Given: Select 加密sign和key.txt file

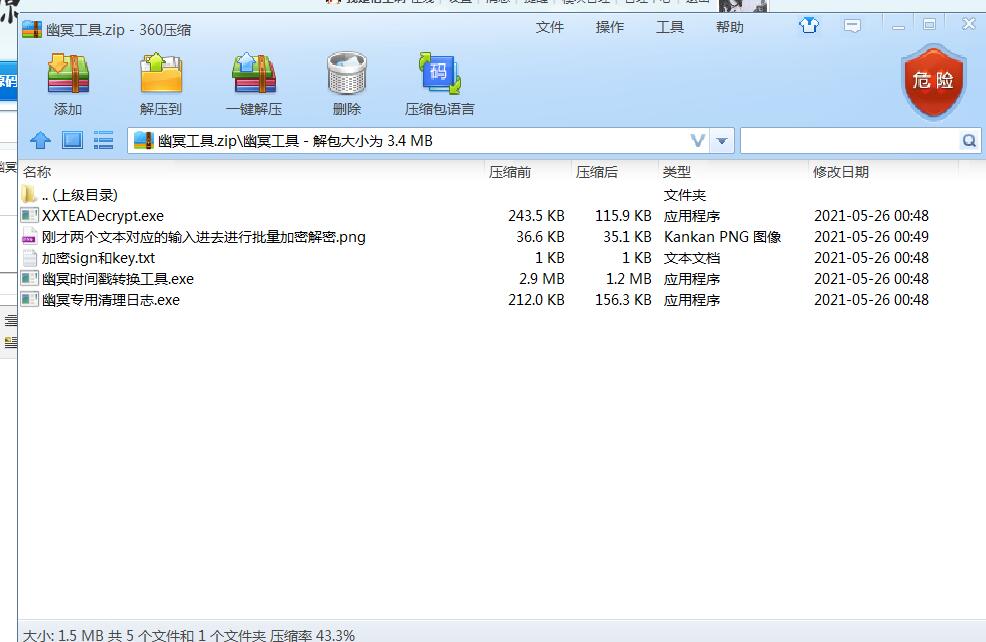Looking at the screenshot, I should (98, 258).
